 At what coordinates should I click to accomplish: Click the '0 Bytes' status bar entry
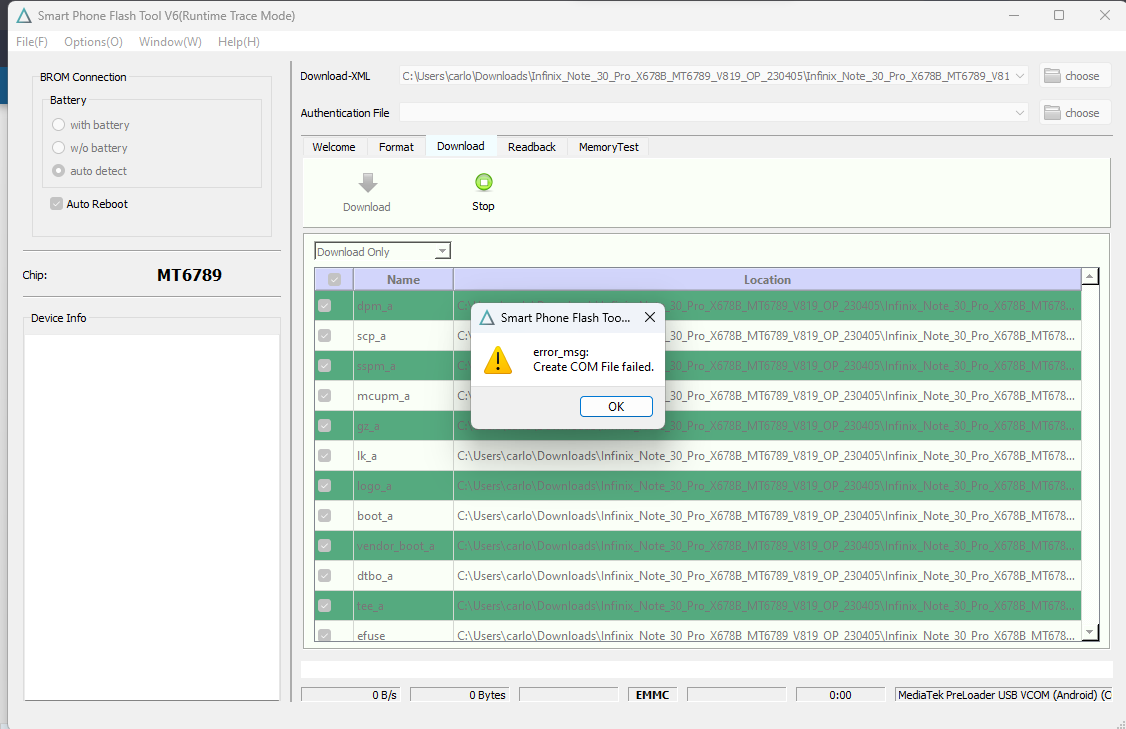[460, 695]
